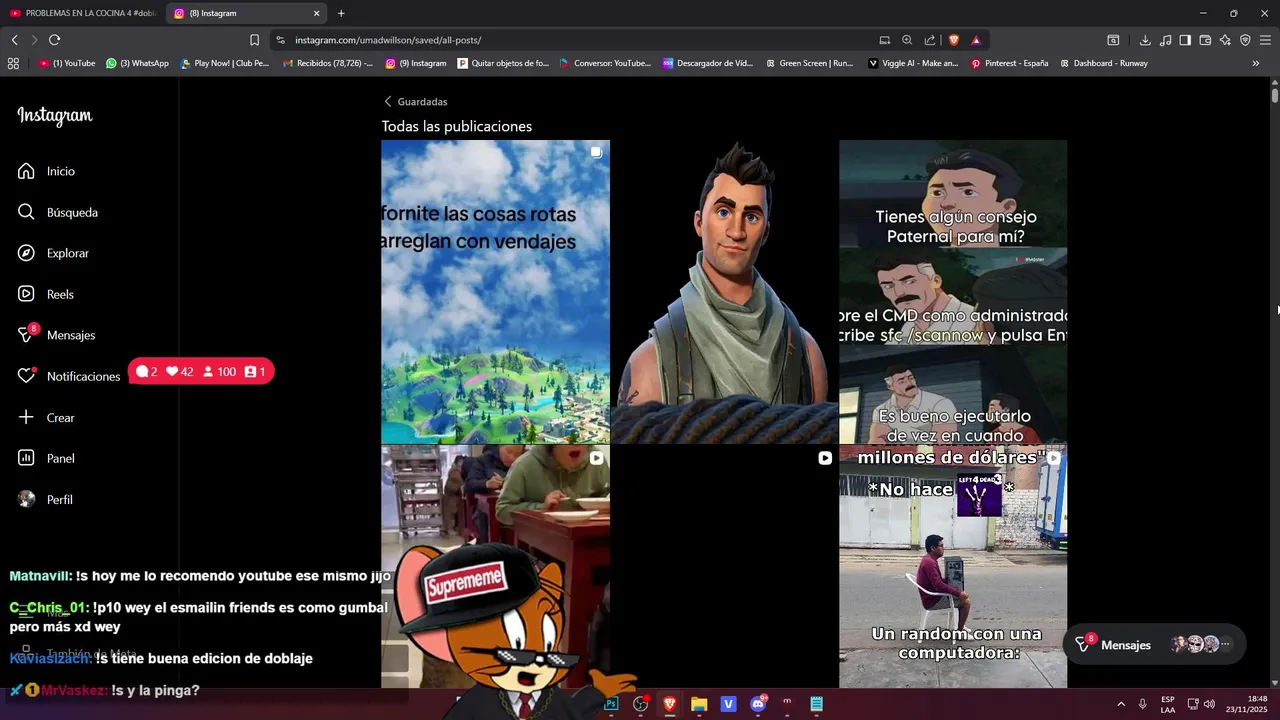The image size is (1280, 720).
Task: Open zoom control in address bar
Action: click(x=907, y=40)
